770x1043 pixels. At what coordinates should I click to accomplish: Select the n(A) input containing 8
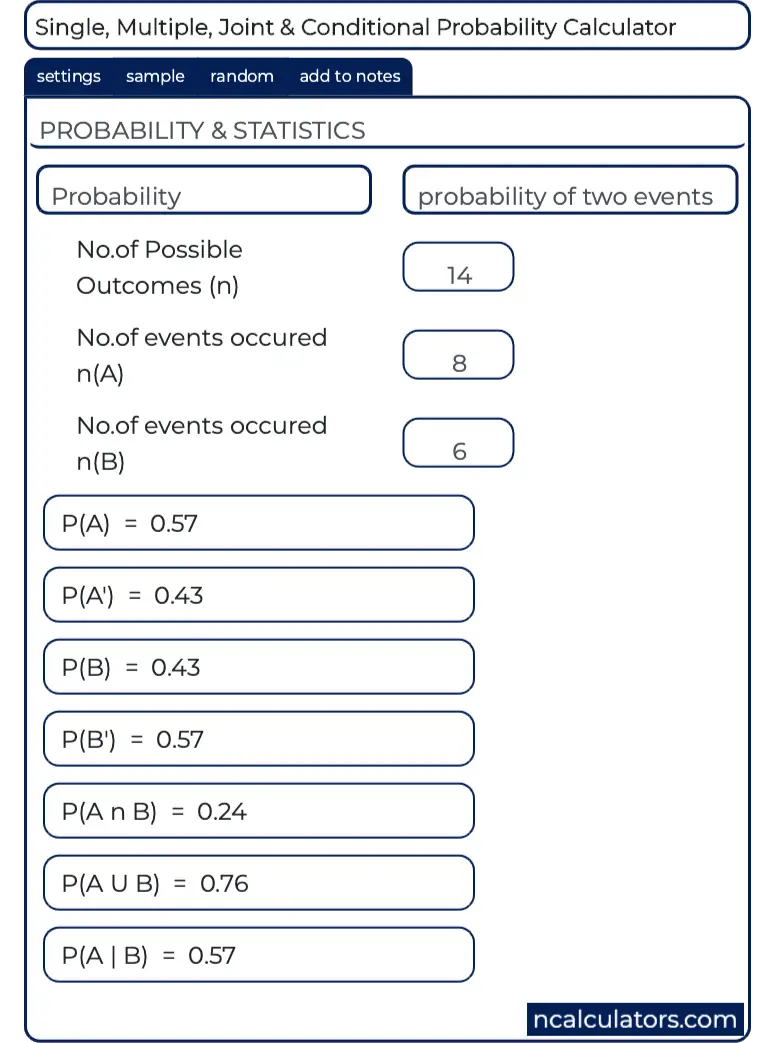click(458, 355)
